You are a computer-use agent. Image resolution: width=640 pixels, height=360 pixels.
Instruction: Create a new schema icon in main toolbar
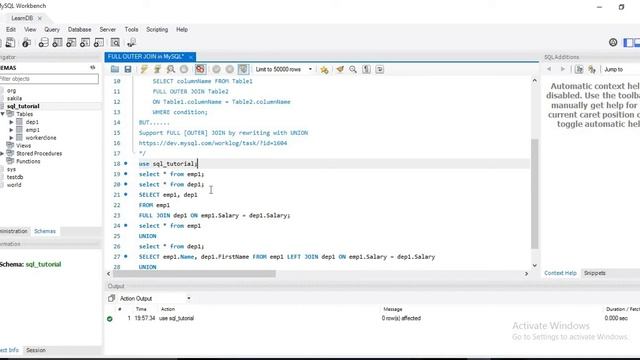point(43,42)
